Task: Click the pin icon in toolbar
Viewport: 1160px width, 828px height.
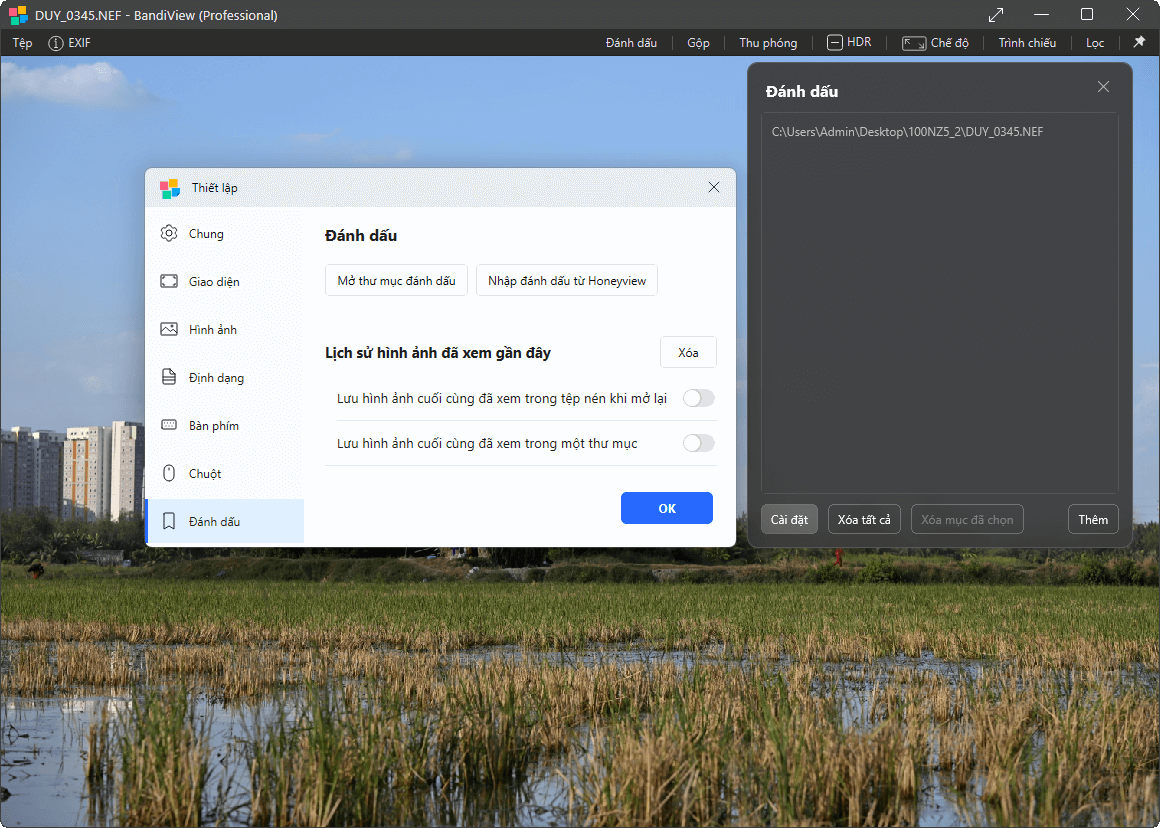Action: [x=1138, y=43]
